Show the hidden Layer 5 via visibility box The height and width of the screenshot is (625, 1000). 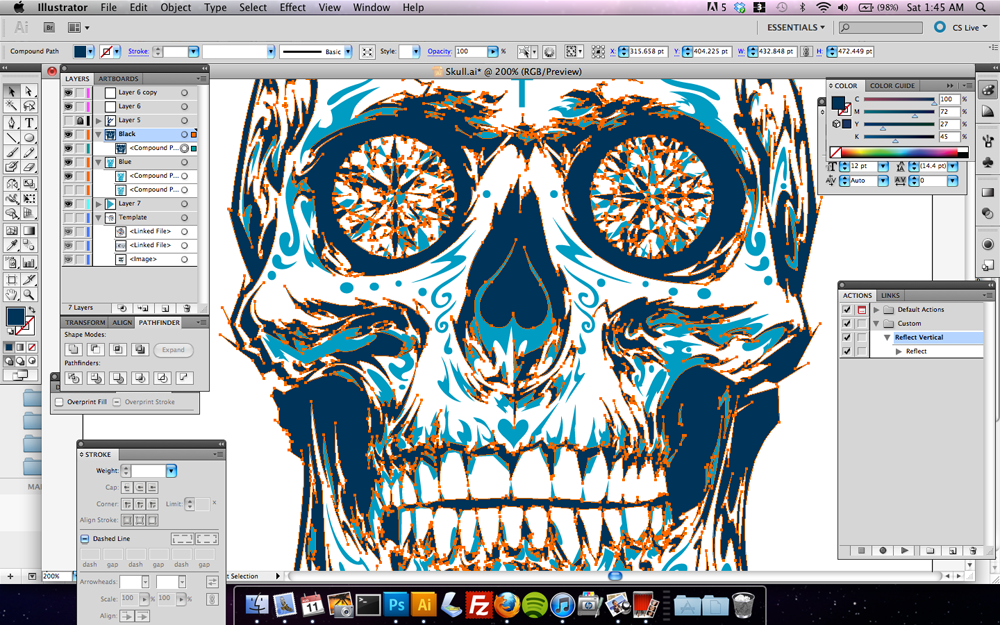click(x=68, y=120)
